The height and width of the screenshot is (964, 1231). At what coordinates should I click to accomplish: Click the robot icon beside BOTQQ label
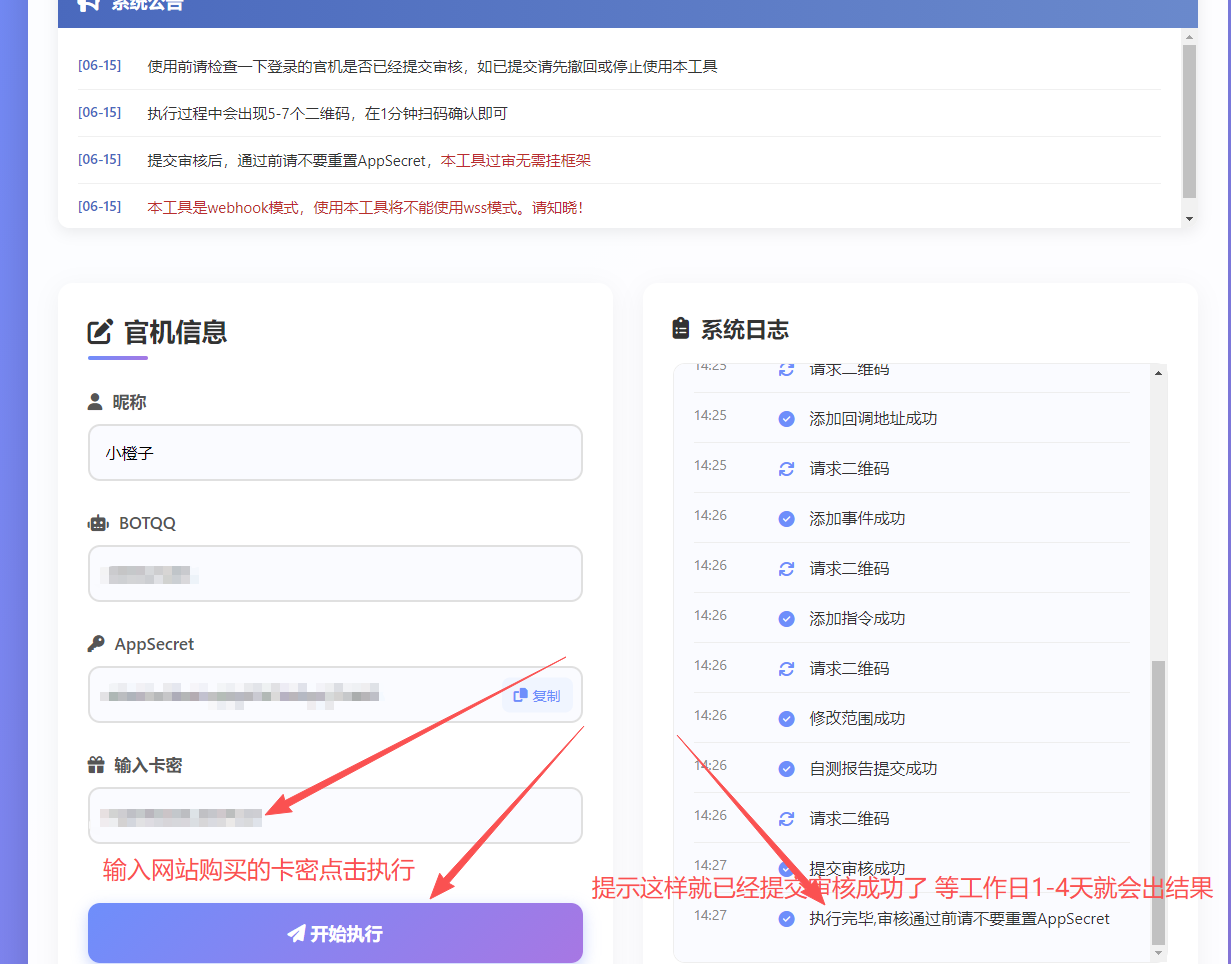(97, 523)
